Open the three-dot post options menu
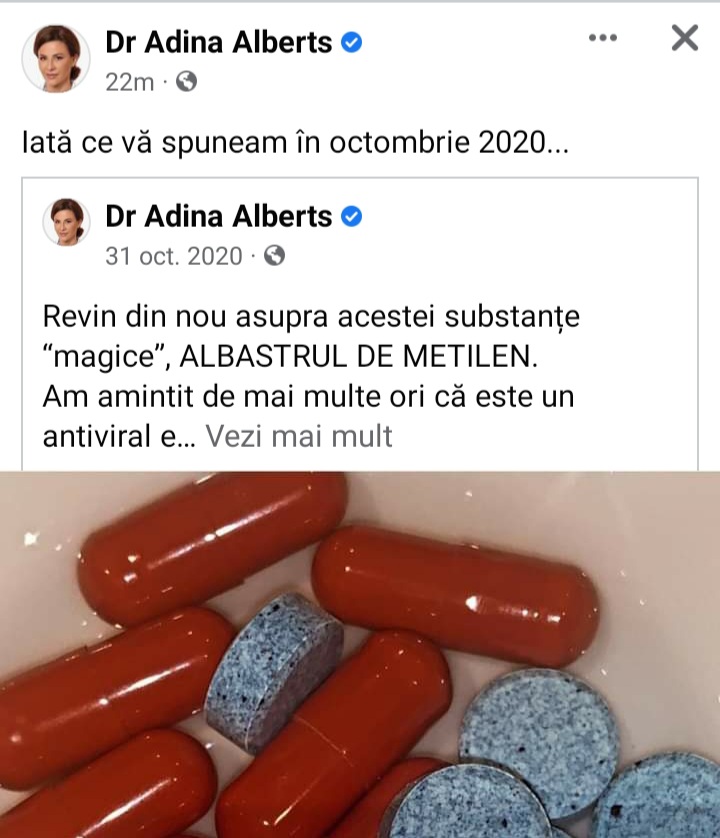 point(603,38)
